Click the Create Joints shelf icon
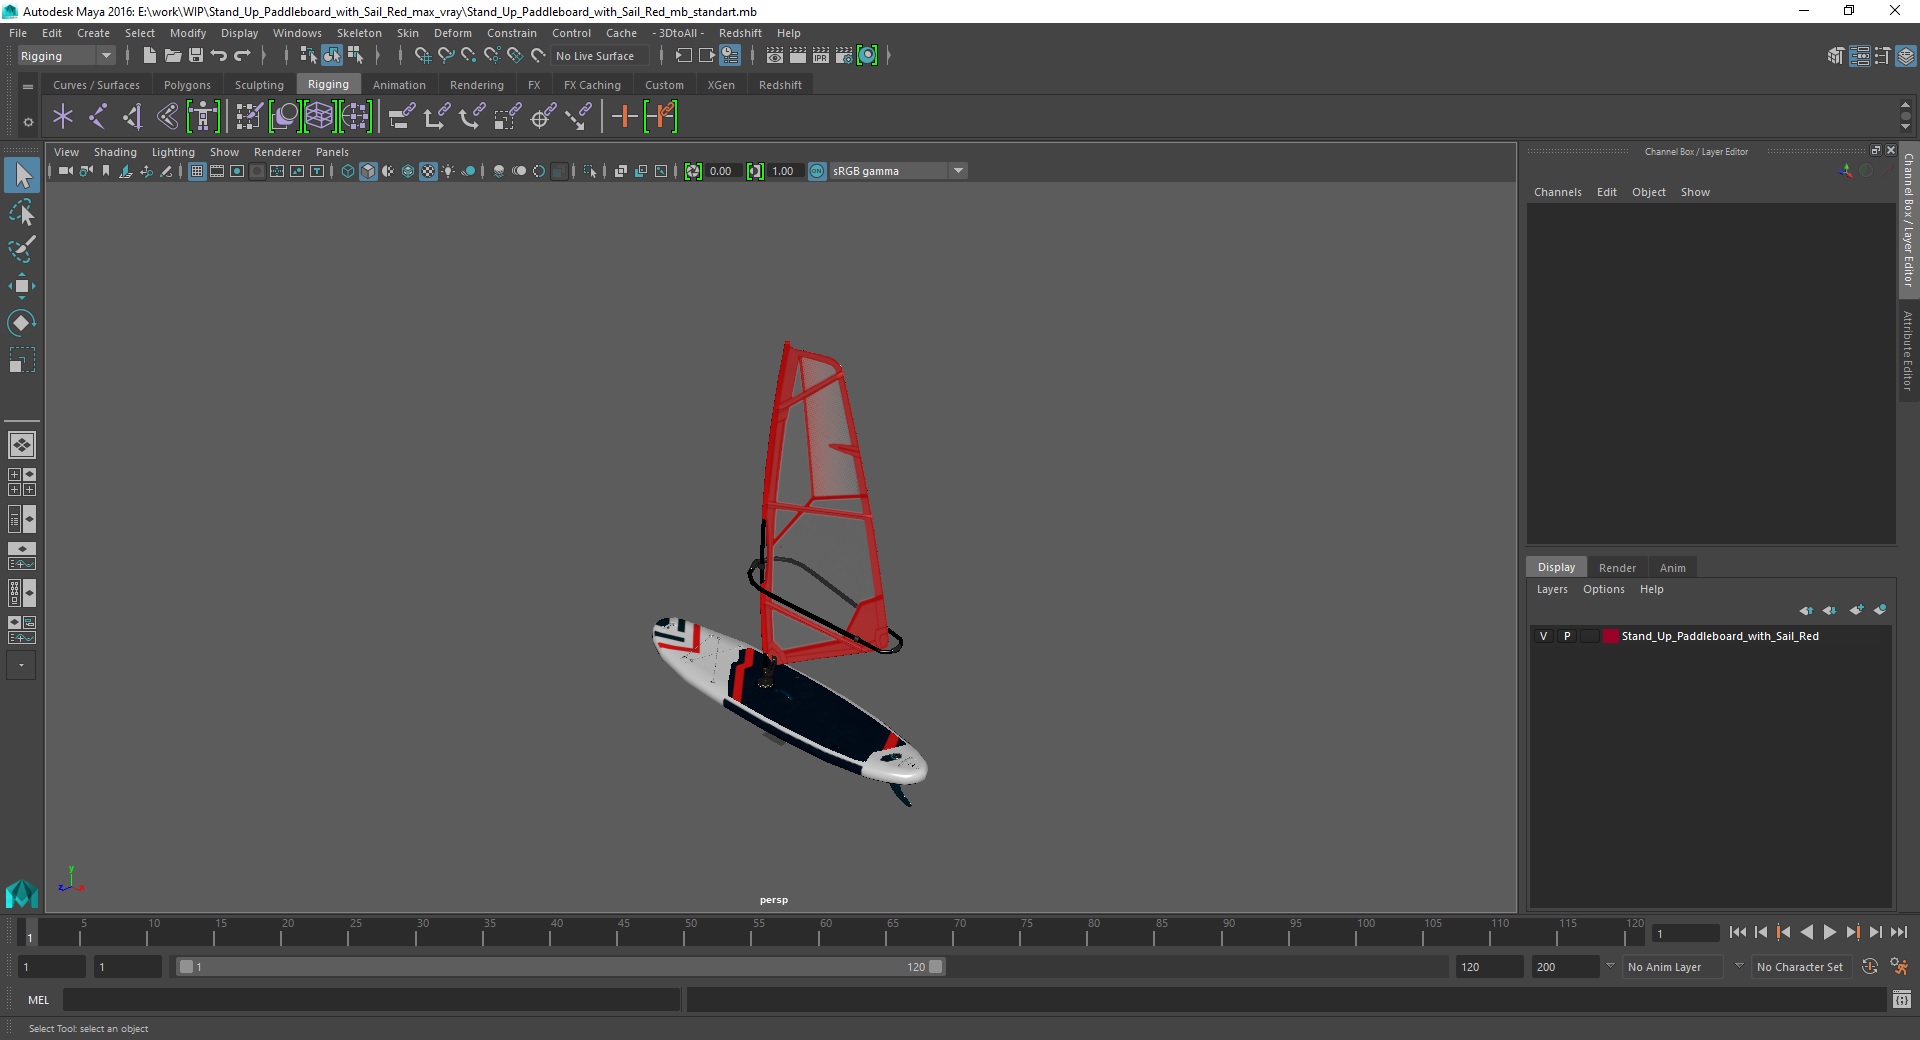Screen dimensions: 1920x1040 click(x=98, y=117)
